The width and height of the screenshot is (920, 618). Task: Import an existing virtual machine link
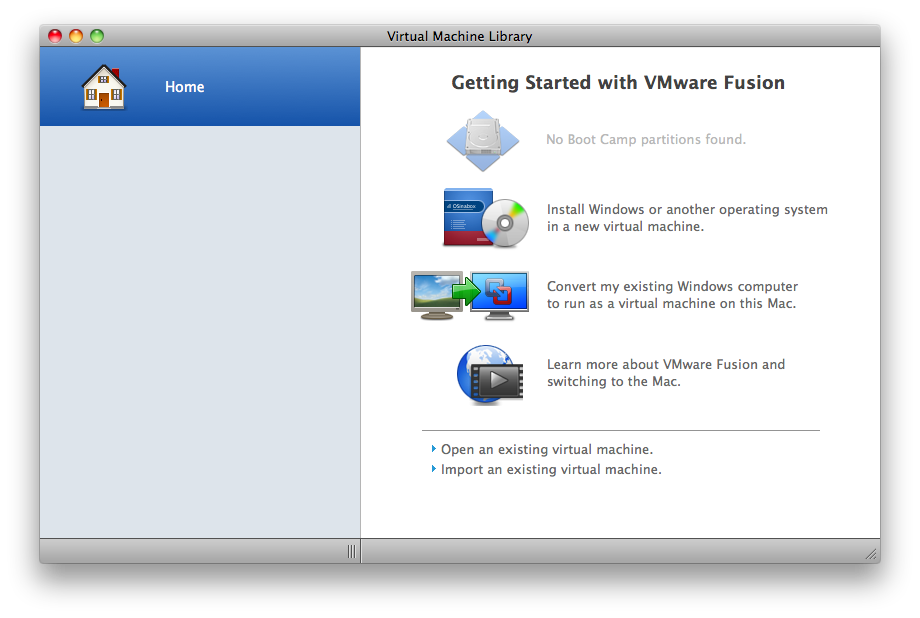click(551, 470)
